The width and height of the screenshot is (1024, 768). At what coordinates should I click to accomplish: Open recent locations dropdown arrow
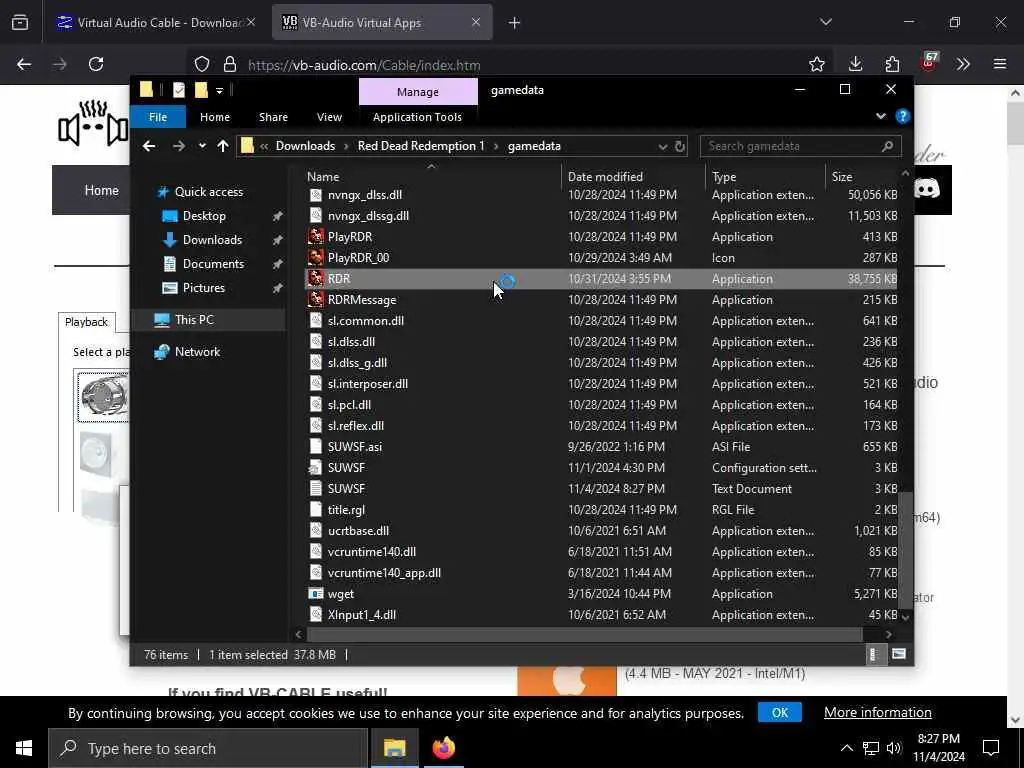(202, 146)
